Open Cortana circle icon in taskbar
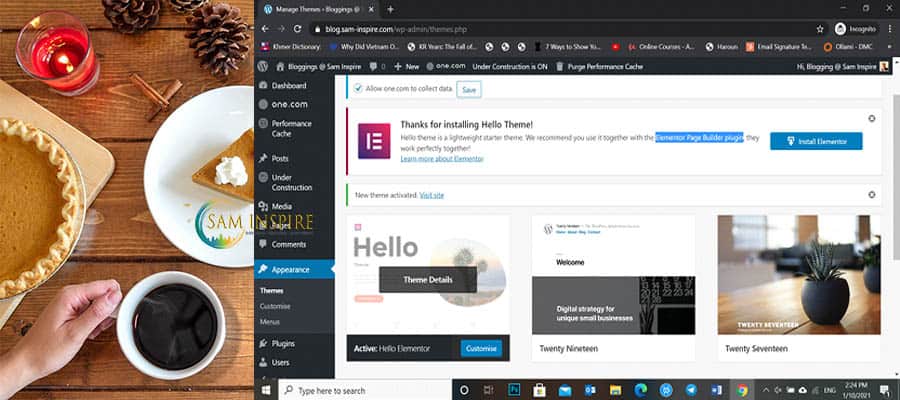This screenshot has width=900, height=400. (x=464, y=390)
